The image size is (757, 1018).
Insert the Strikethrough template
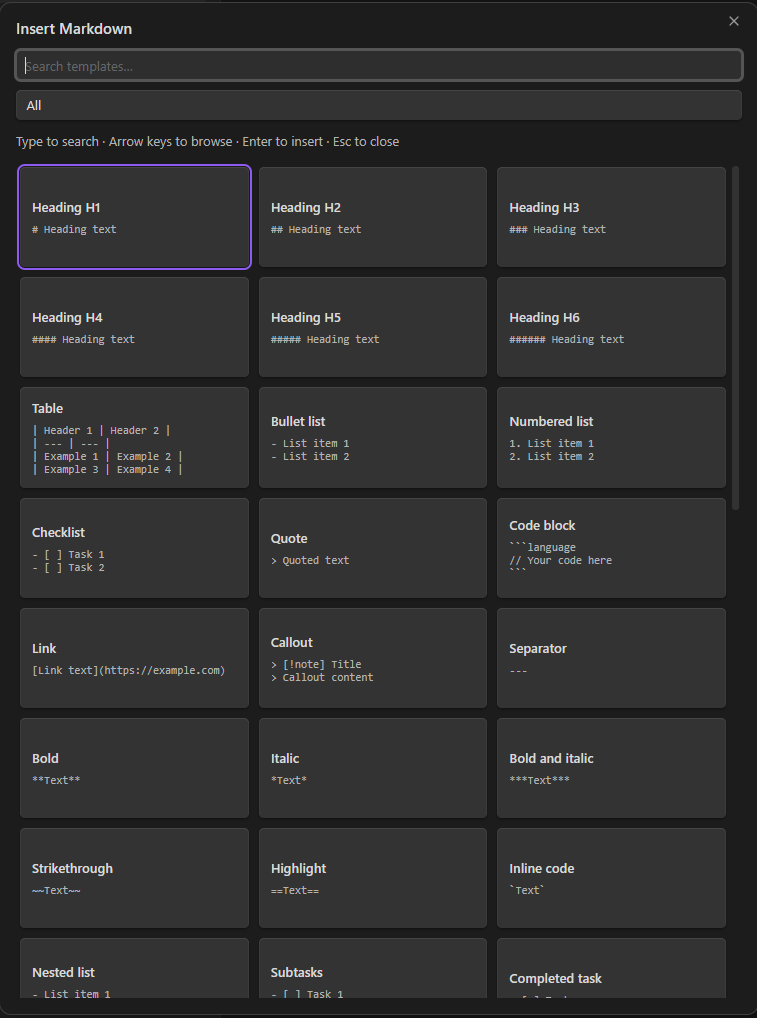click(x=134, y=878)
